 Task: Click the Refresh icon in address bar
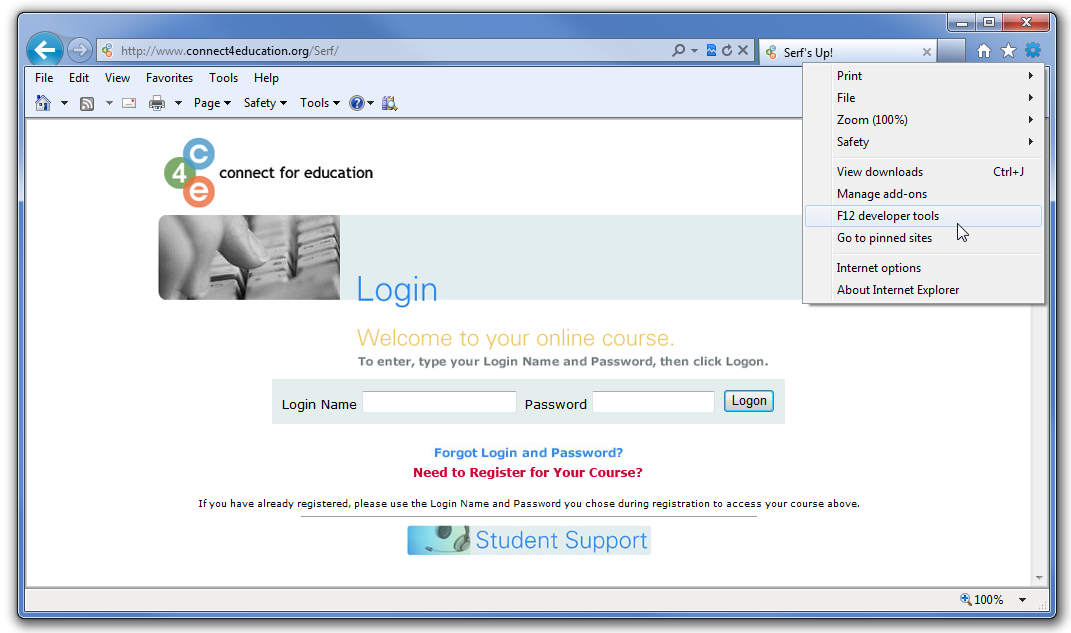click(727, 51)
